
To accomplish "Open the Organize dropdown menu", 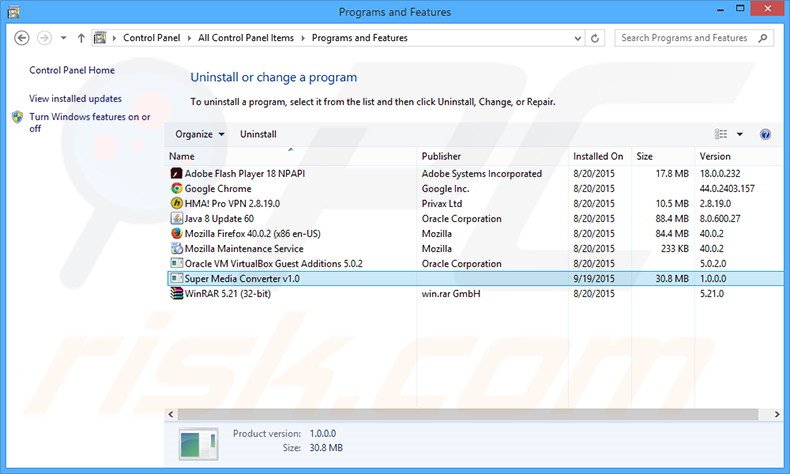I will [199, 134].
